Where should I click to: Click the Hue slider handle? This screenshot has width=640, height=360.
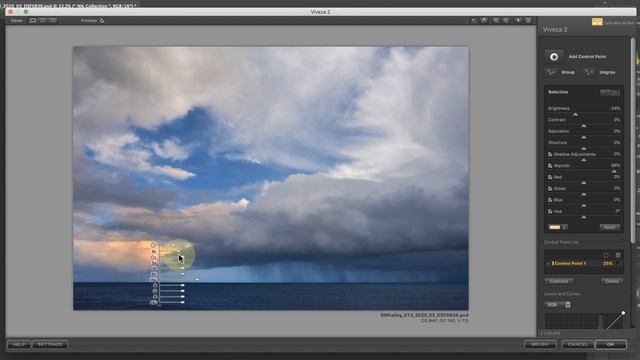coord(584,218)
